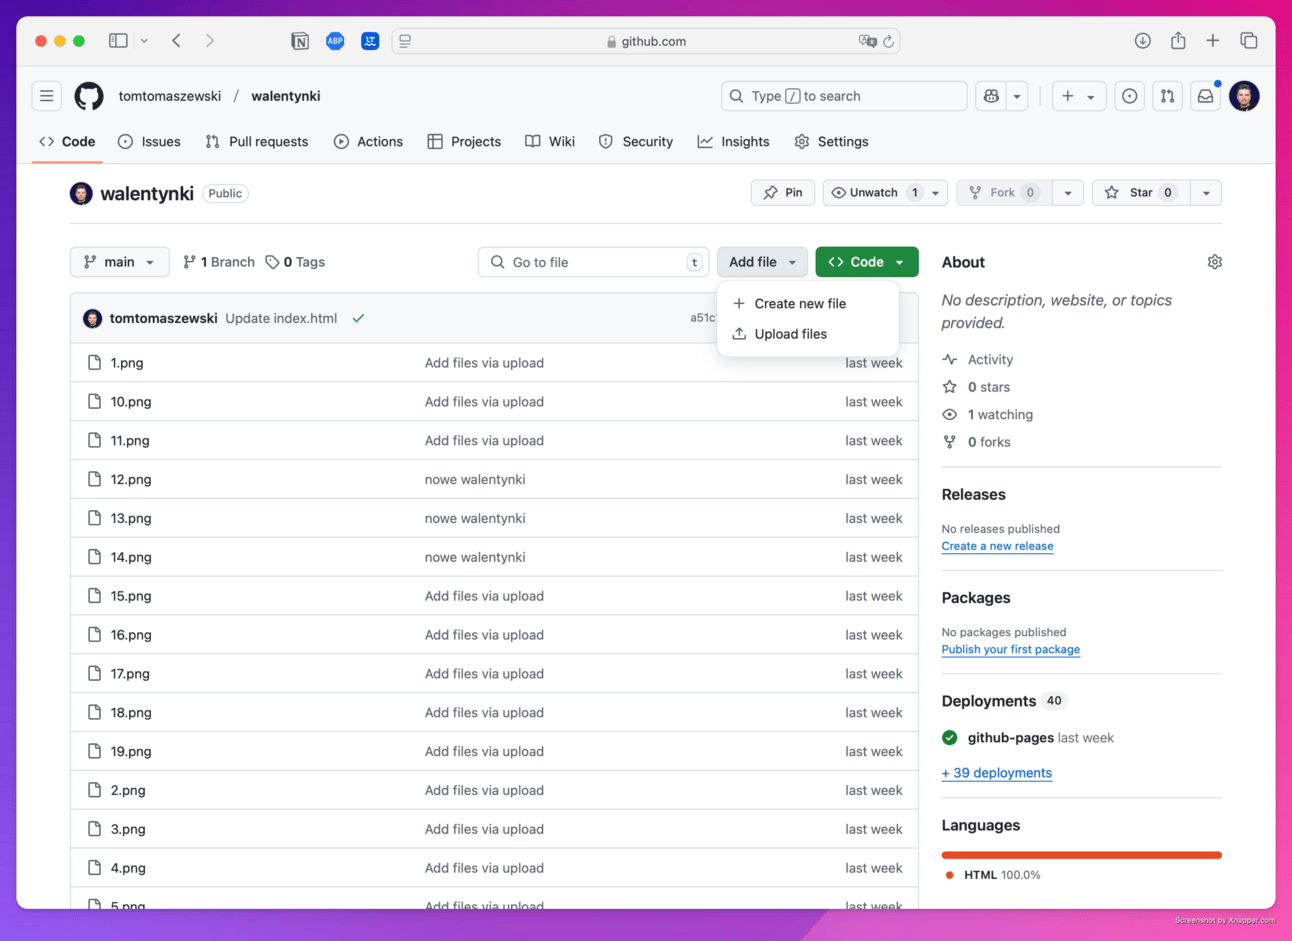Open the Notion extension icon

300,41
